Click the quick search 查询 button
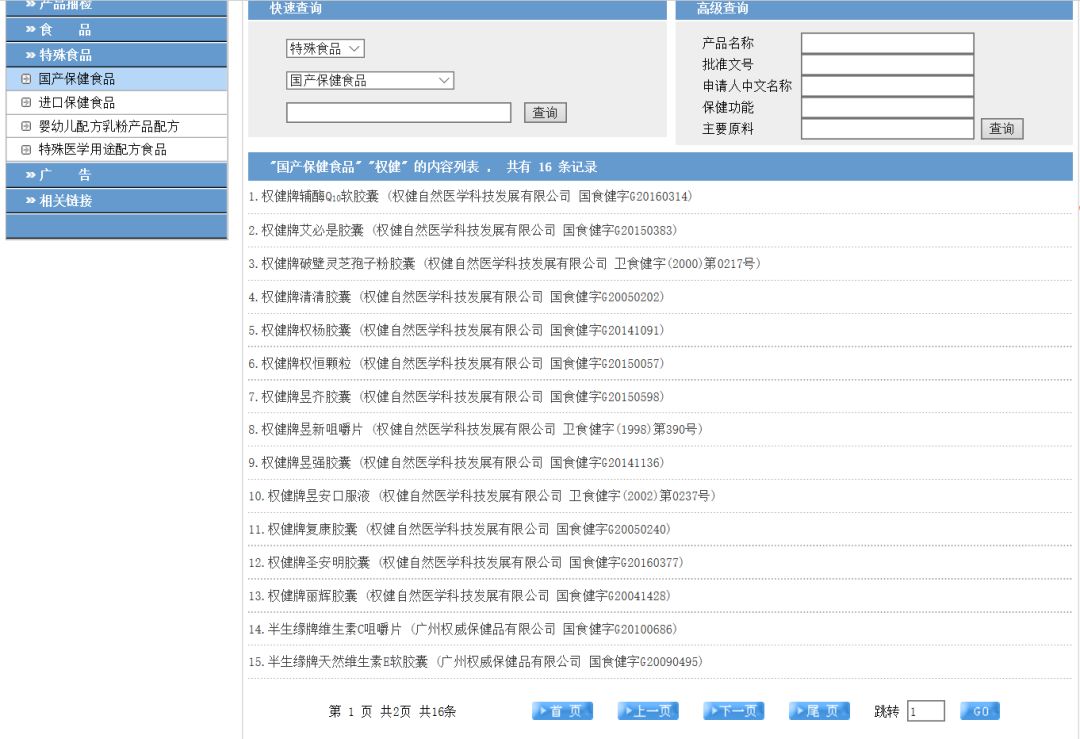The image size is (1080, 739). tap(546, 113)
